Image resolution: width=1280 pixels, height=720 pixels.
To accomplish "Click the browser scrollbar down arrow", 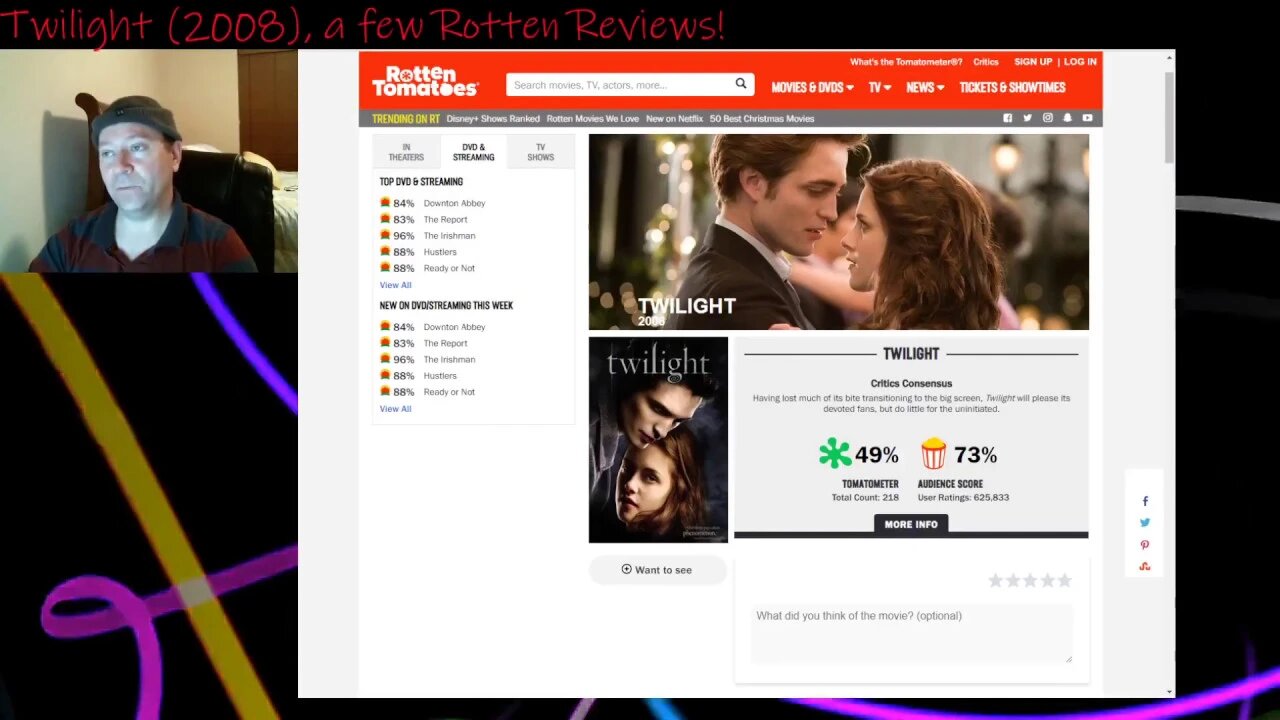I will [1169, 691].
